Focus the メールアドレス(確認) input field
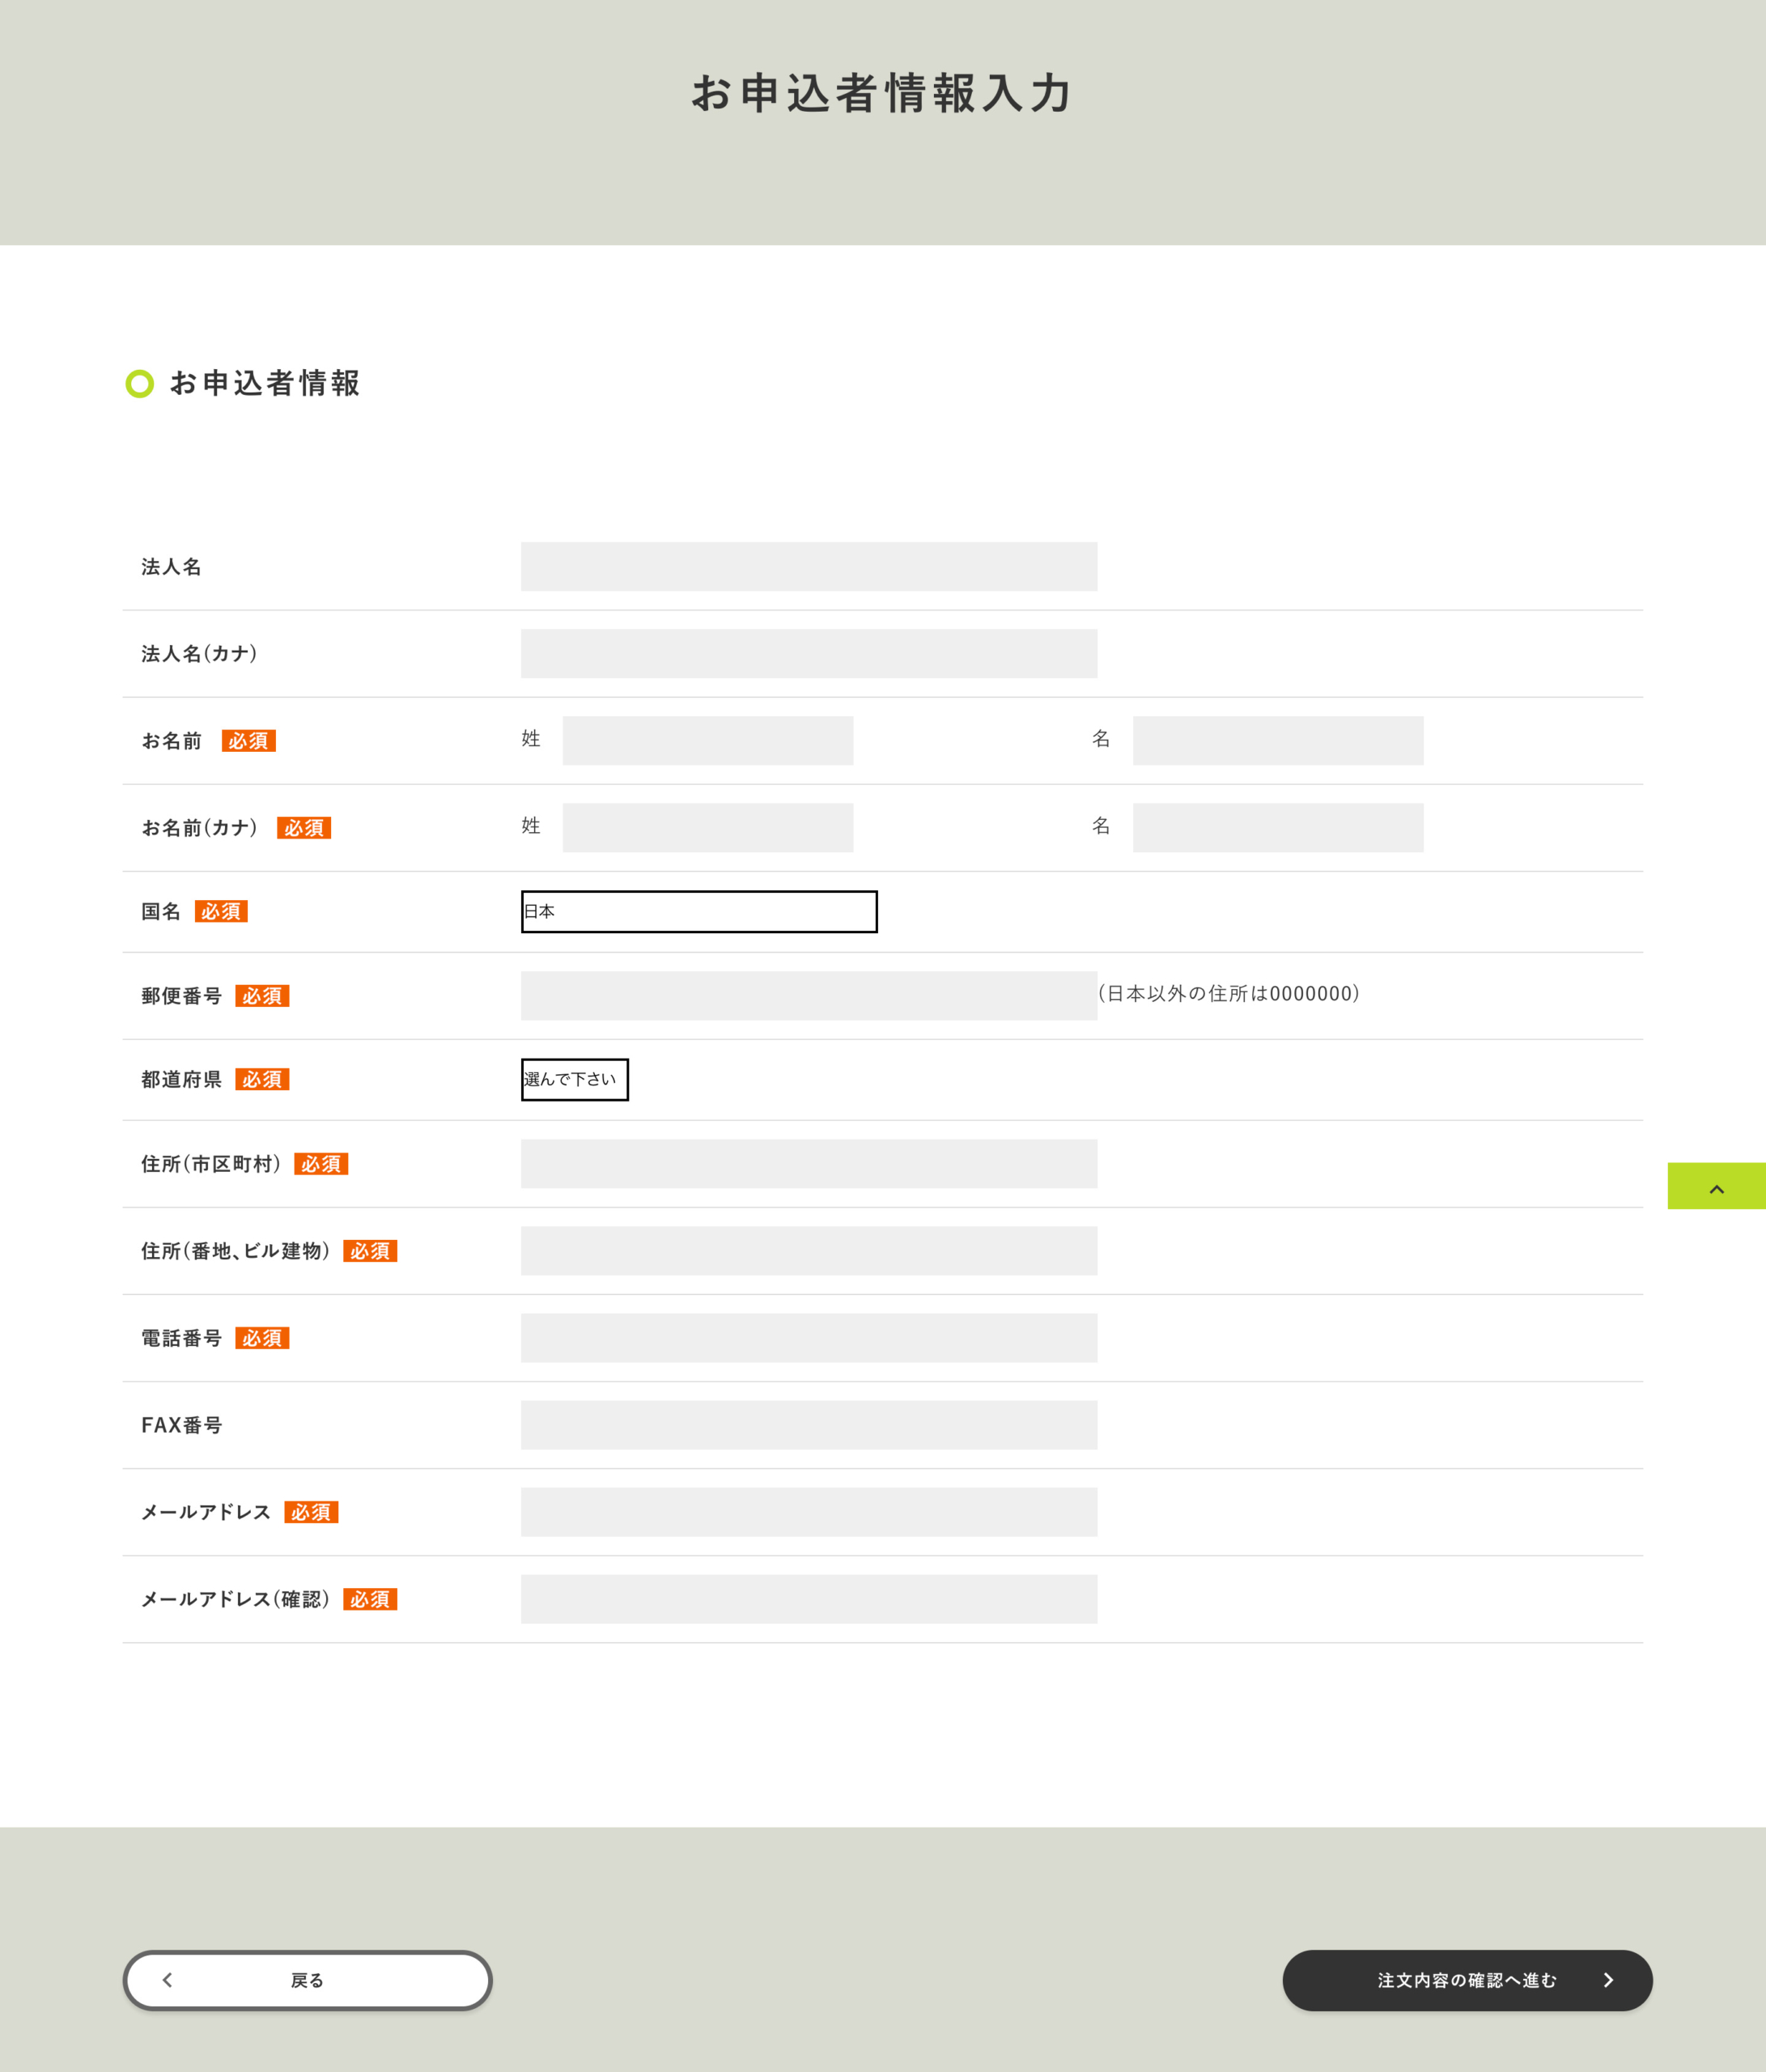Image resolution: width=1766 pixels, height=2072 pixels. coord(809,1599)
